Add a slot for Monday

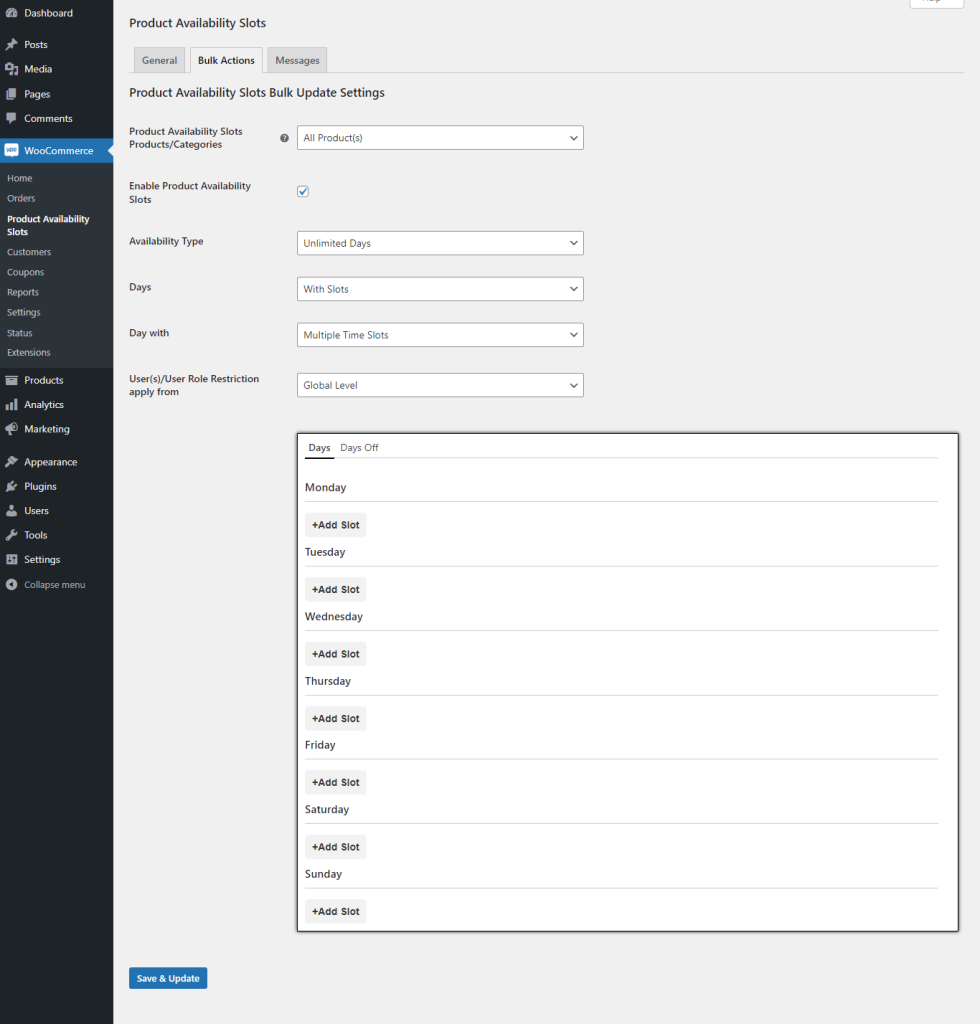[x=335, y=525]
